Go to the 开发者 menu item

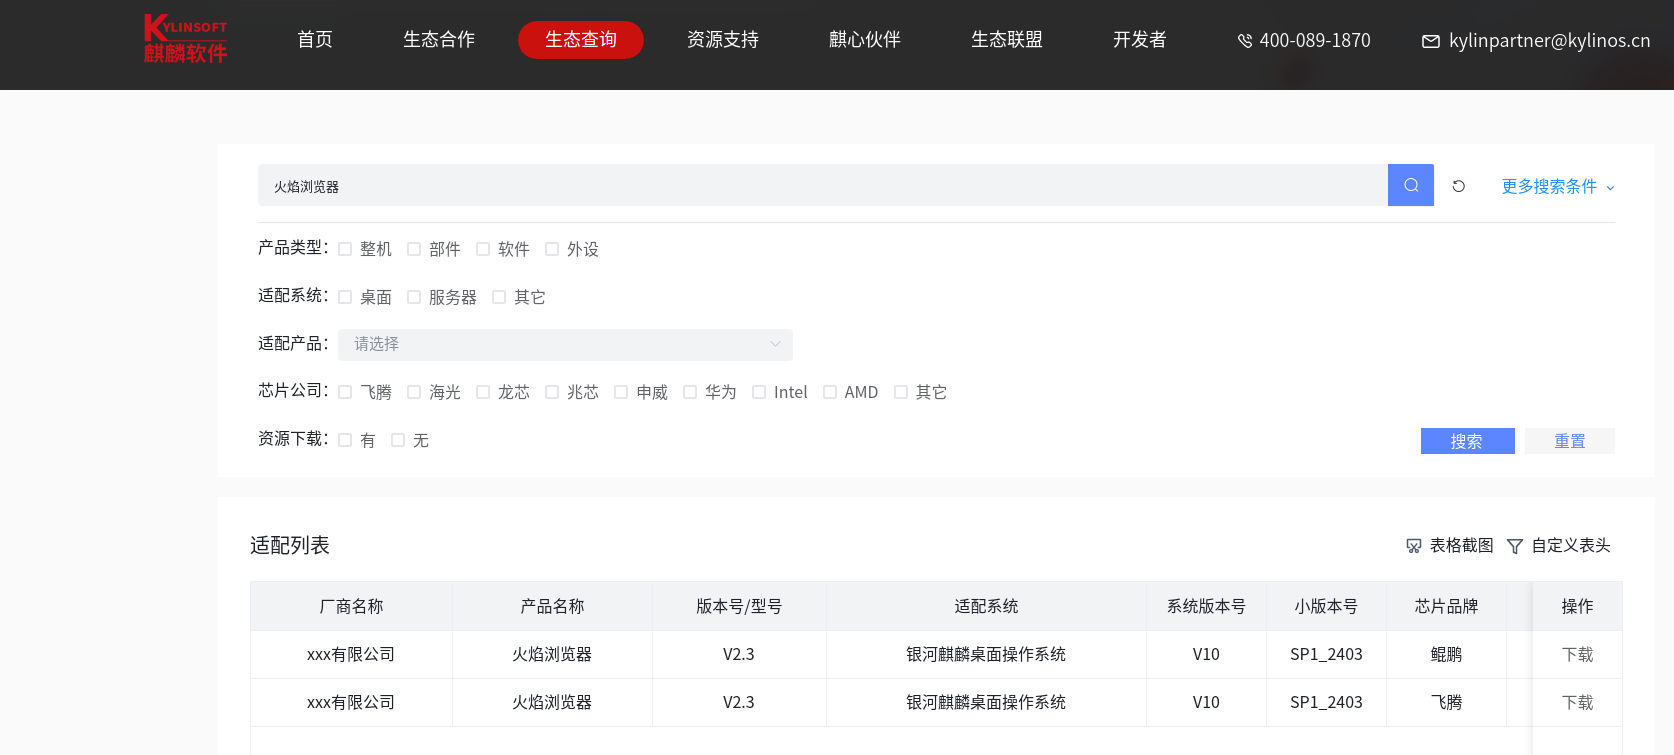(x=1139, y=40)
